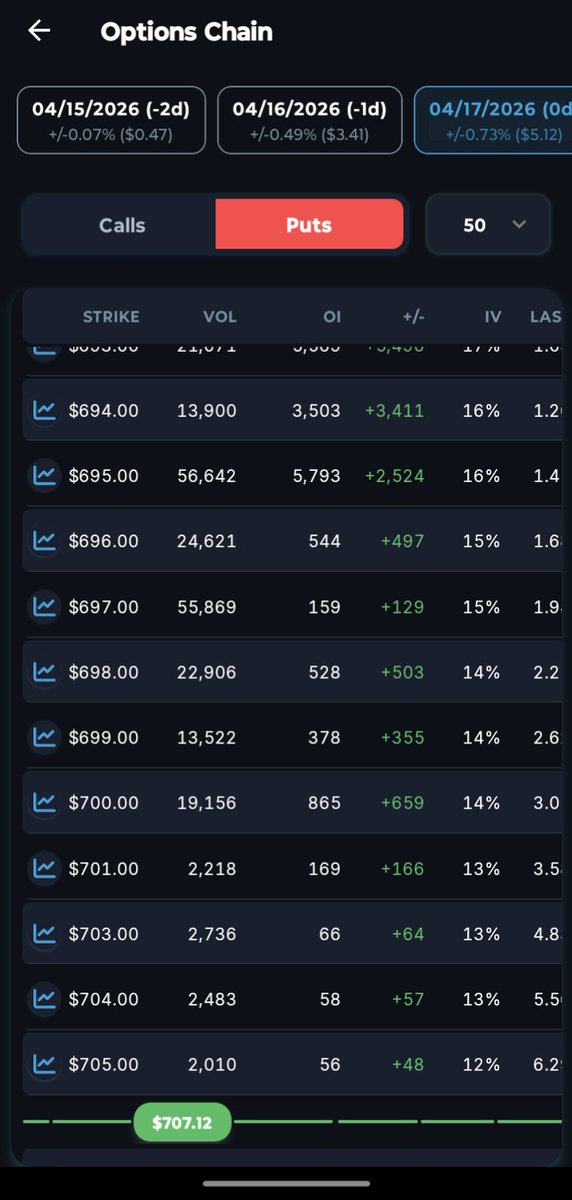Screen dimensions: 572x1200
Task: Tap open interest value 5,793
Action: (x=318, y=476)
